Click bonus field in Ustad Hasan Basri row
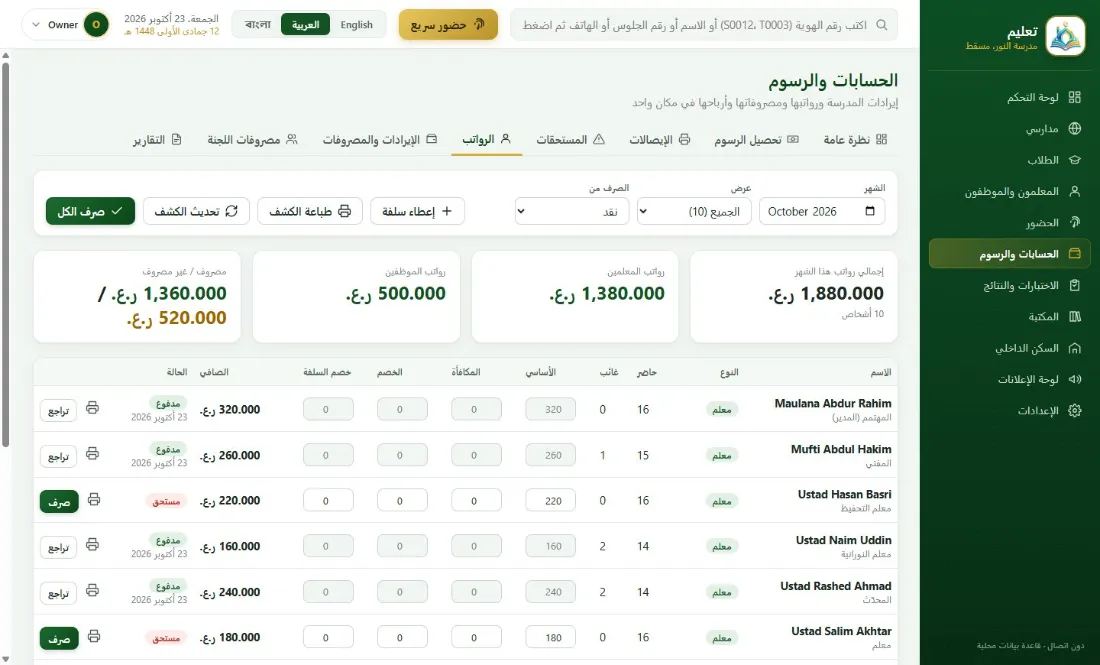The width and height of the screenshot is (1100, 665). (476, 501)
